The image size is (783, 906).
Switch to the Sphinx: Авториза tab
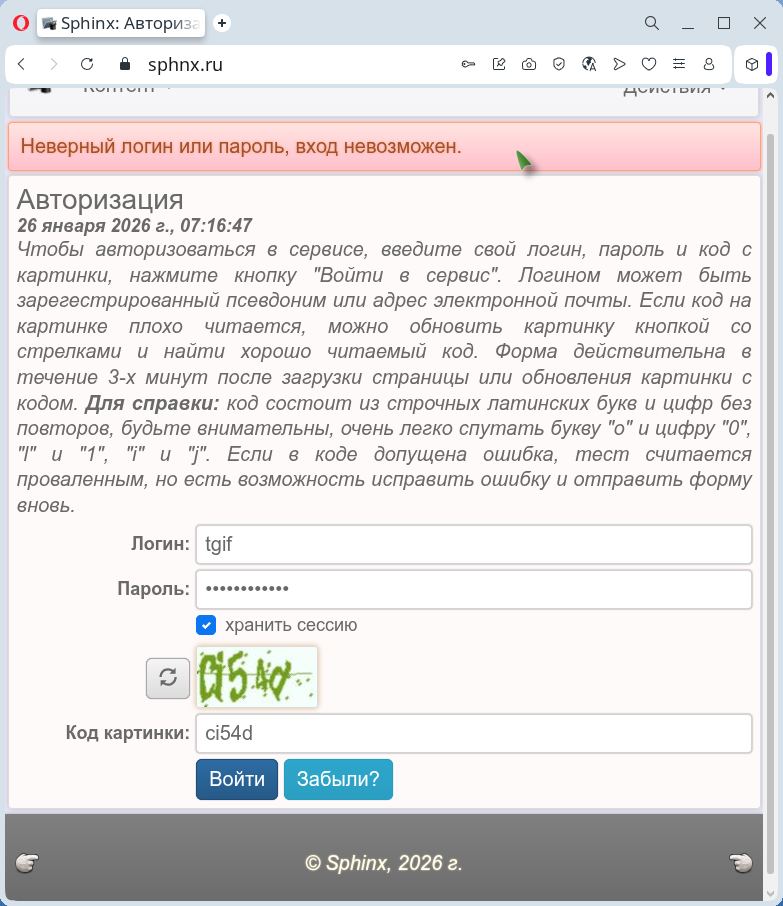(x=121, y=23)
